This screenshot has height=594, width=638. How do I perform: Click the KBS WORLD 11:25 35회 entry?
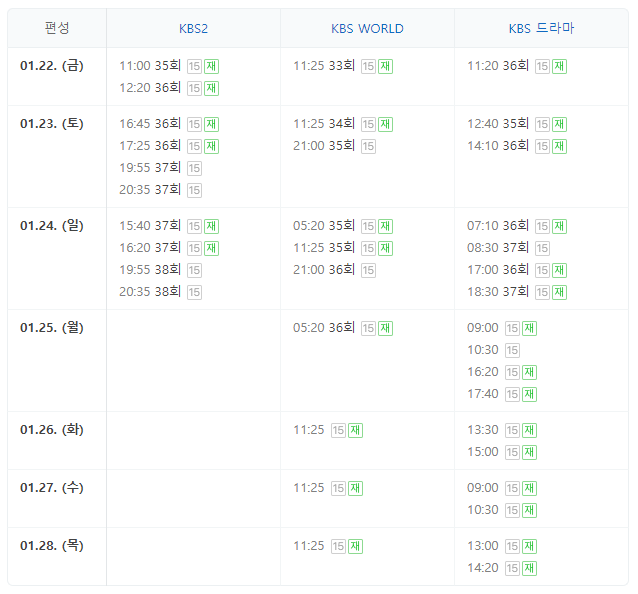click(x=324, y=248)
